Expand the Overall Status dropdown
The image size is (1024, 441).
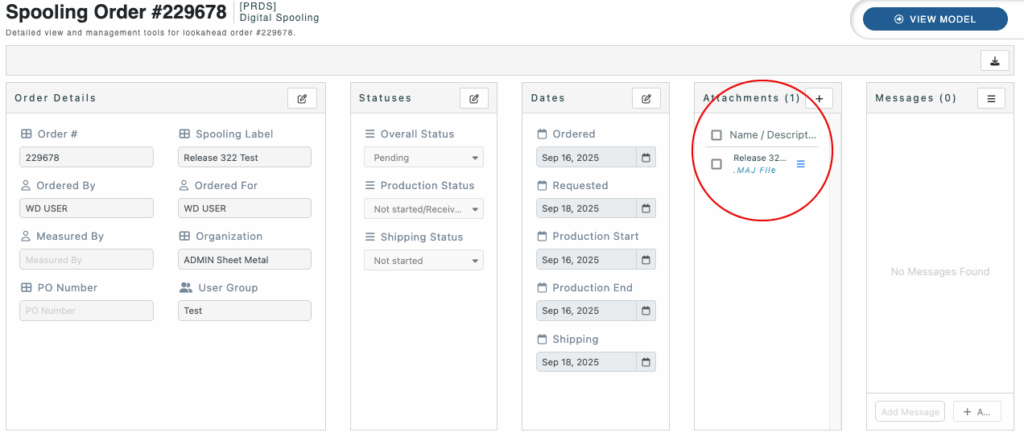pyautogui.click(x=423, y=158)
